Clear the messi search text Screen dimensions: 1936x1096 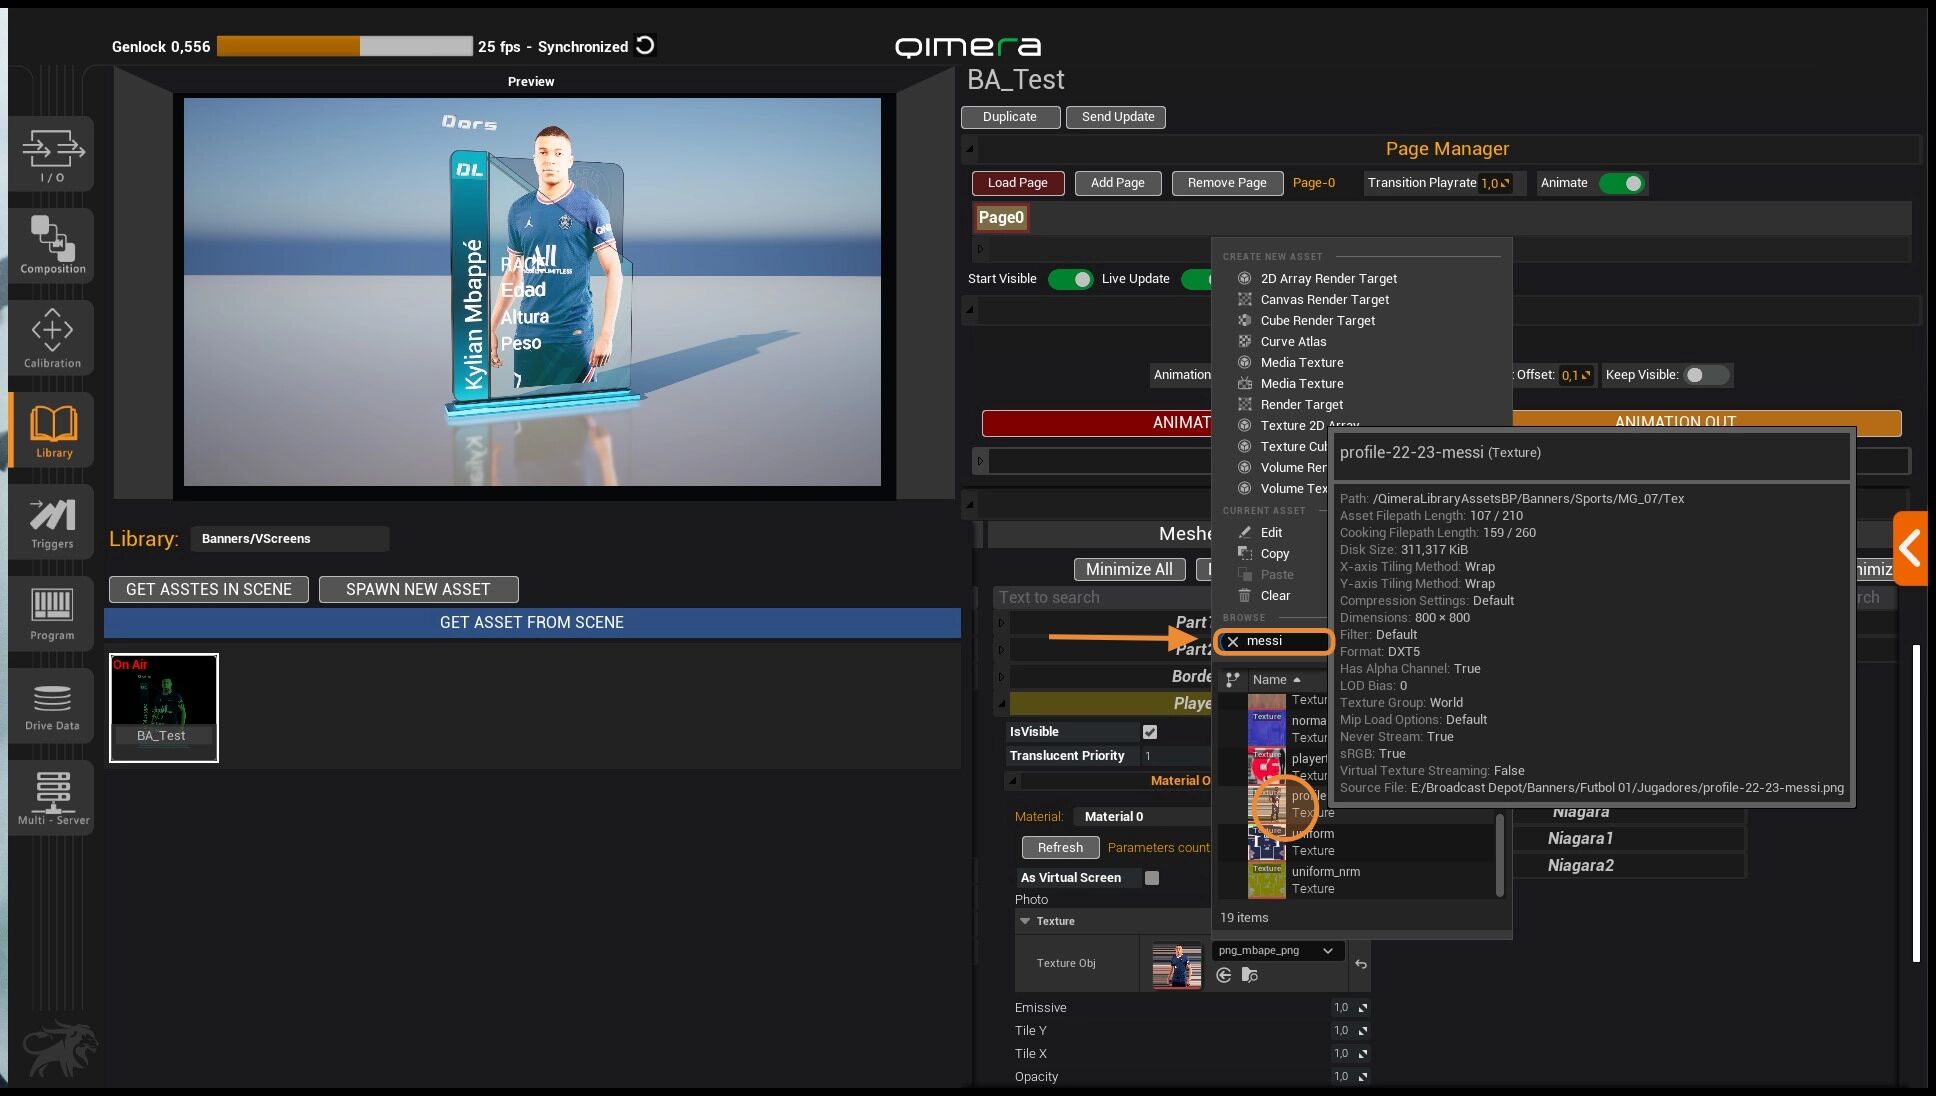click(x=1233, y=642)
